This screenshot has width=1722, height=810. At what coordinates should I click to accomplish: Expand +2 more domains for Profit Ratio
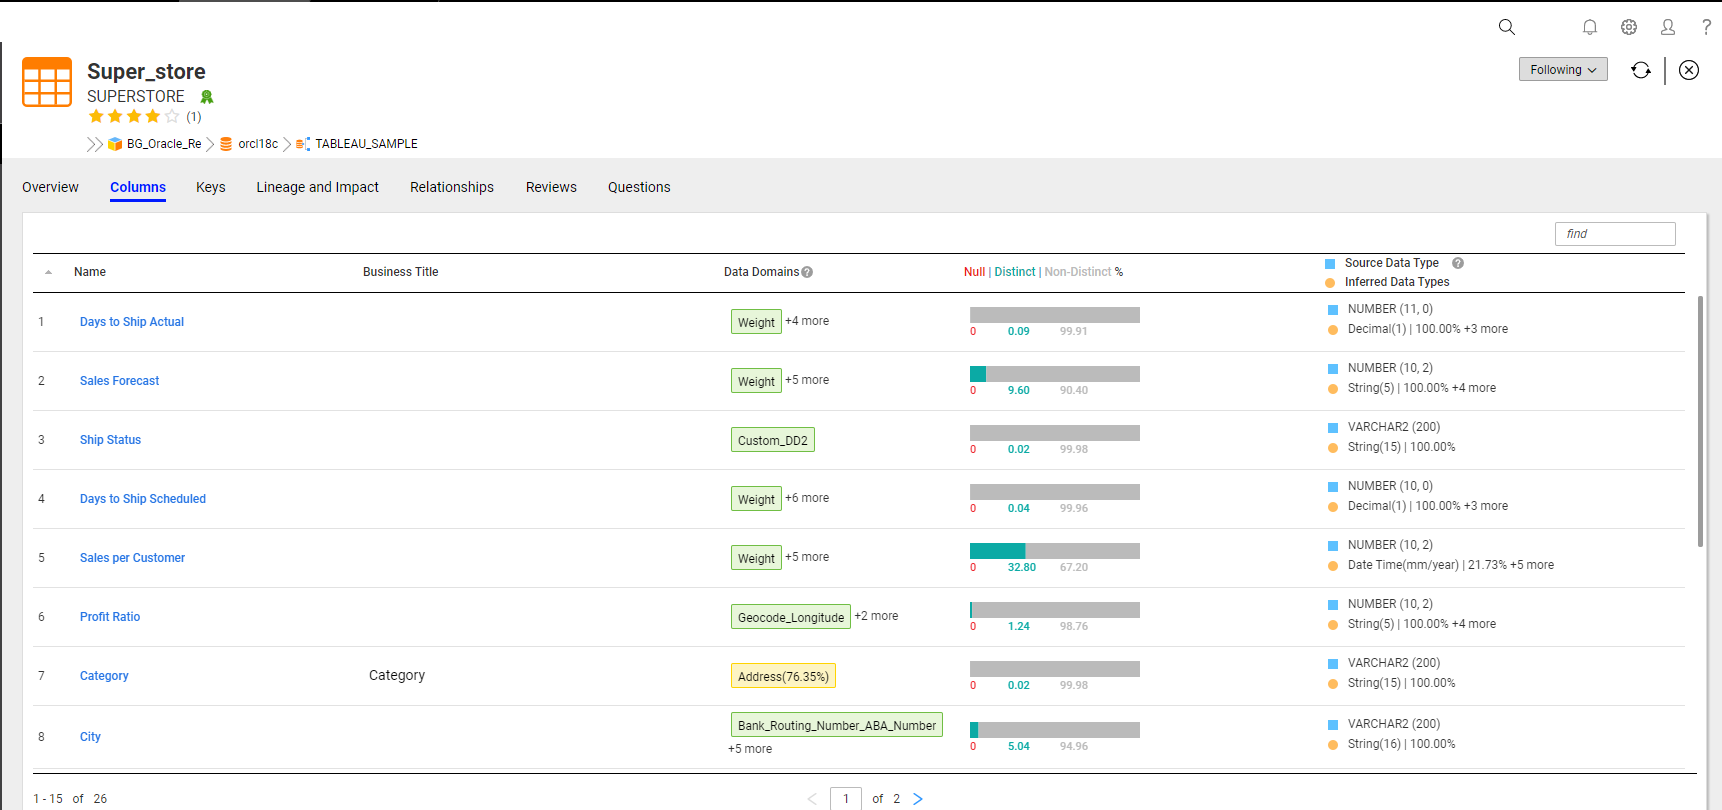tap(876, 616)
